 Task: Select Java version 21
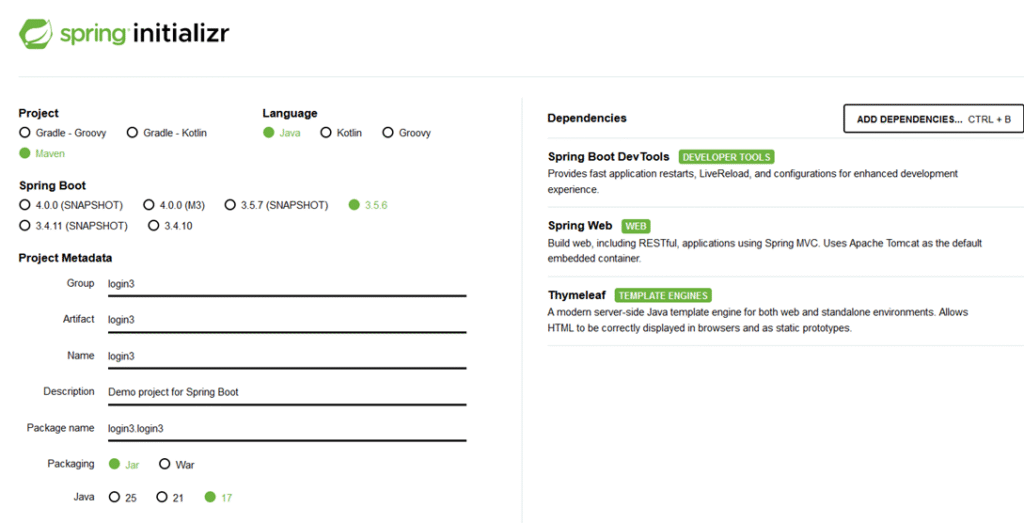click(x=162, y=497)
